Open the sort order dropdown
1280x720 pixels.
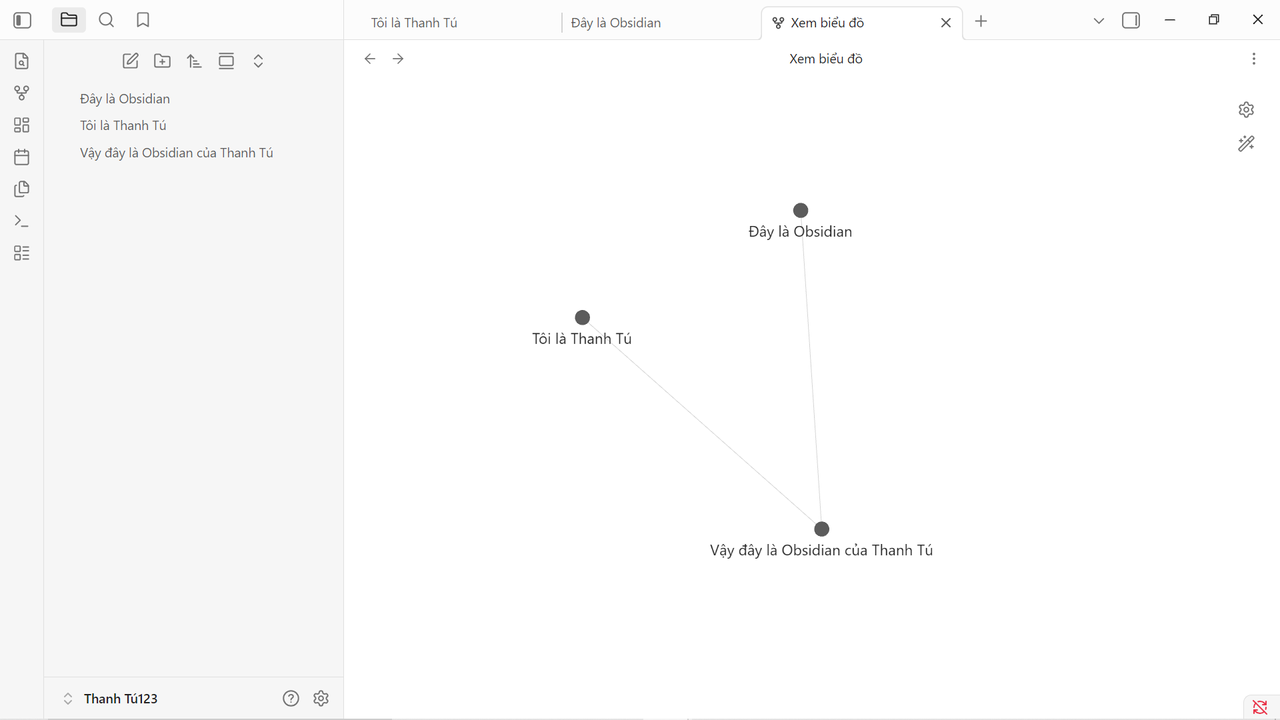[x=194, y=61]
